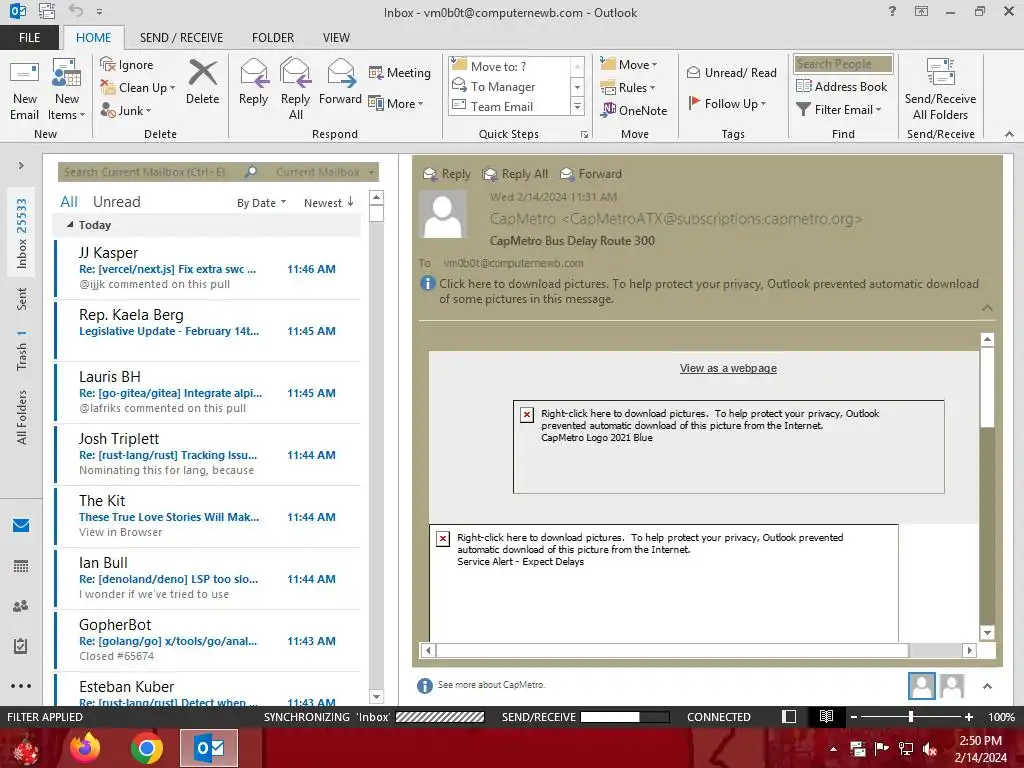Open the Follow Up flag menu
This screenshot has width=1024, height=768.
pos(727,103)
